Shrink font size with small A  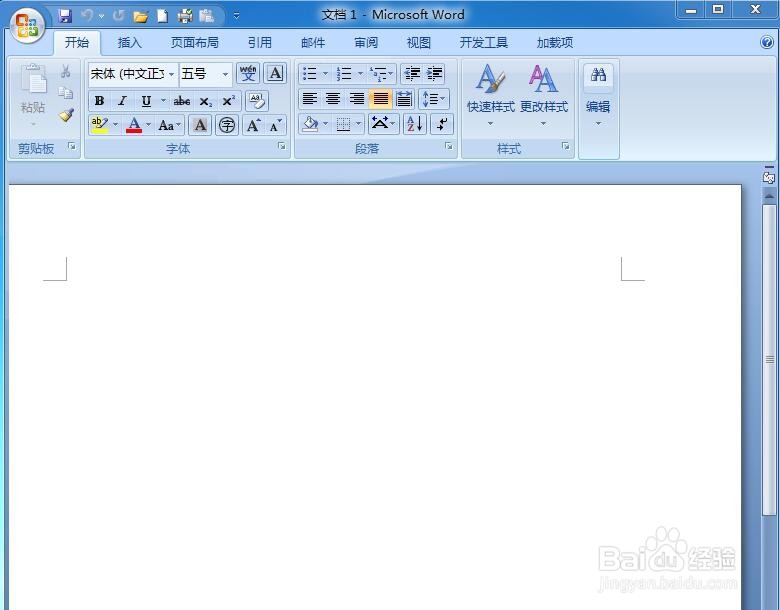pyautogui.click(x=275, y=125)
